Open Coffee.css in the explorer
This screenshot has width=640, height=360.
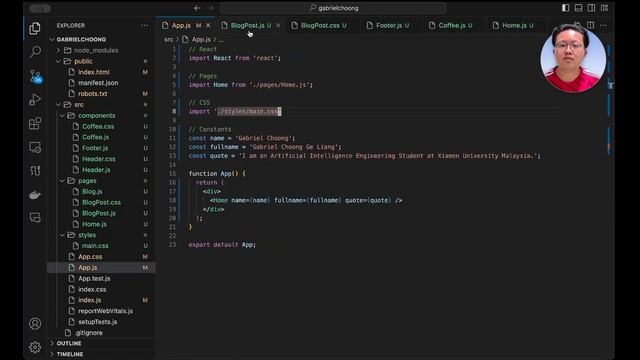(x=98, y=127)
